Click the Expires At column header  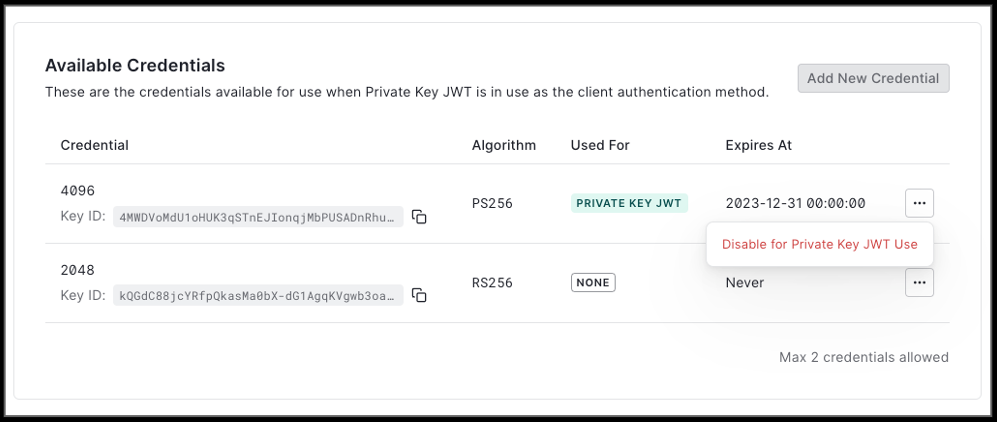coord(758,145)
